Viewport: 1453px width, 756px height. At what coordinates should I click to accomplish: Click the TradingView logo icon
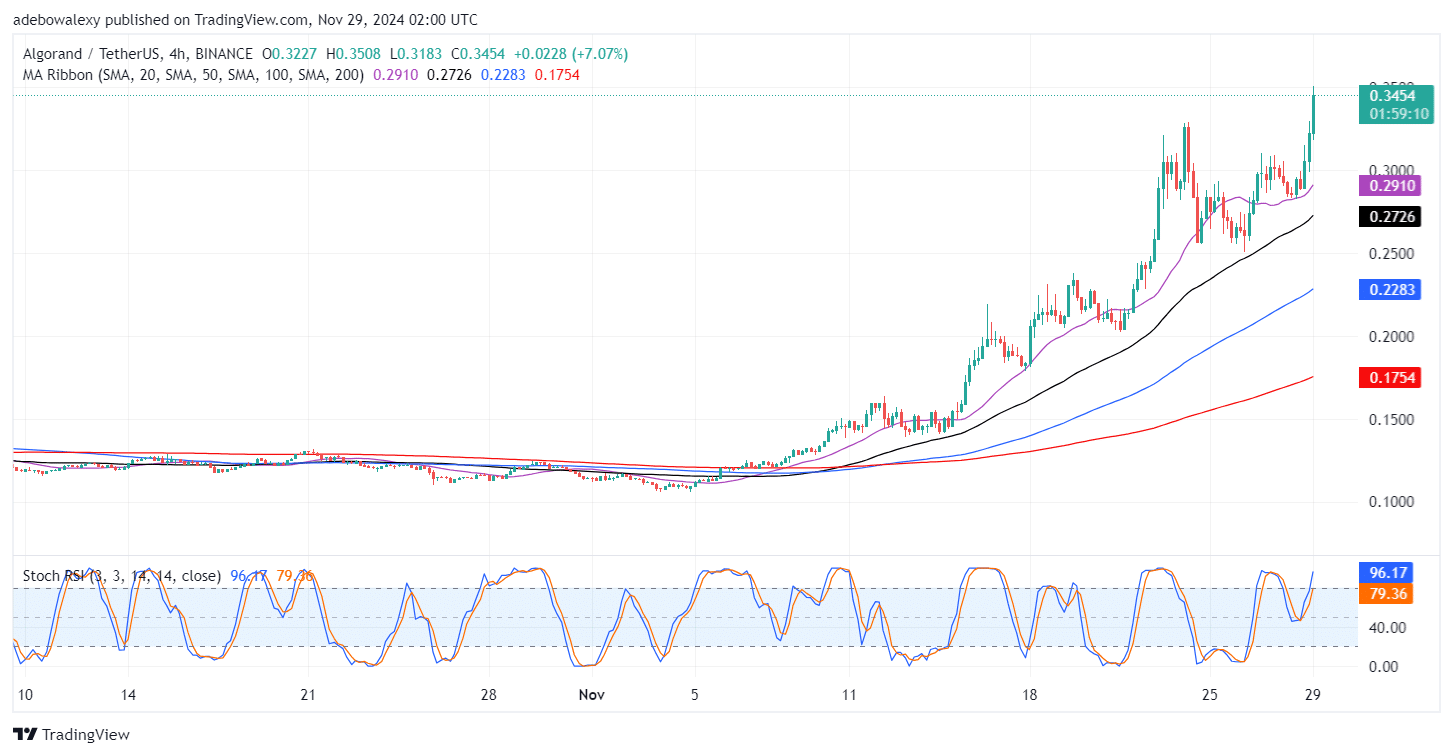click(24, 734)
